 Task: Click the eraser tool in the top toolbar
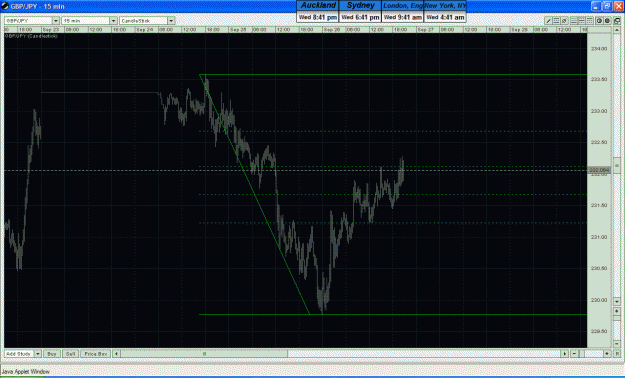pos(564,20)
